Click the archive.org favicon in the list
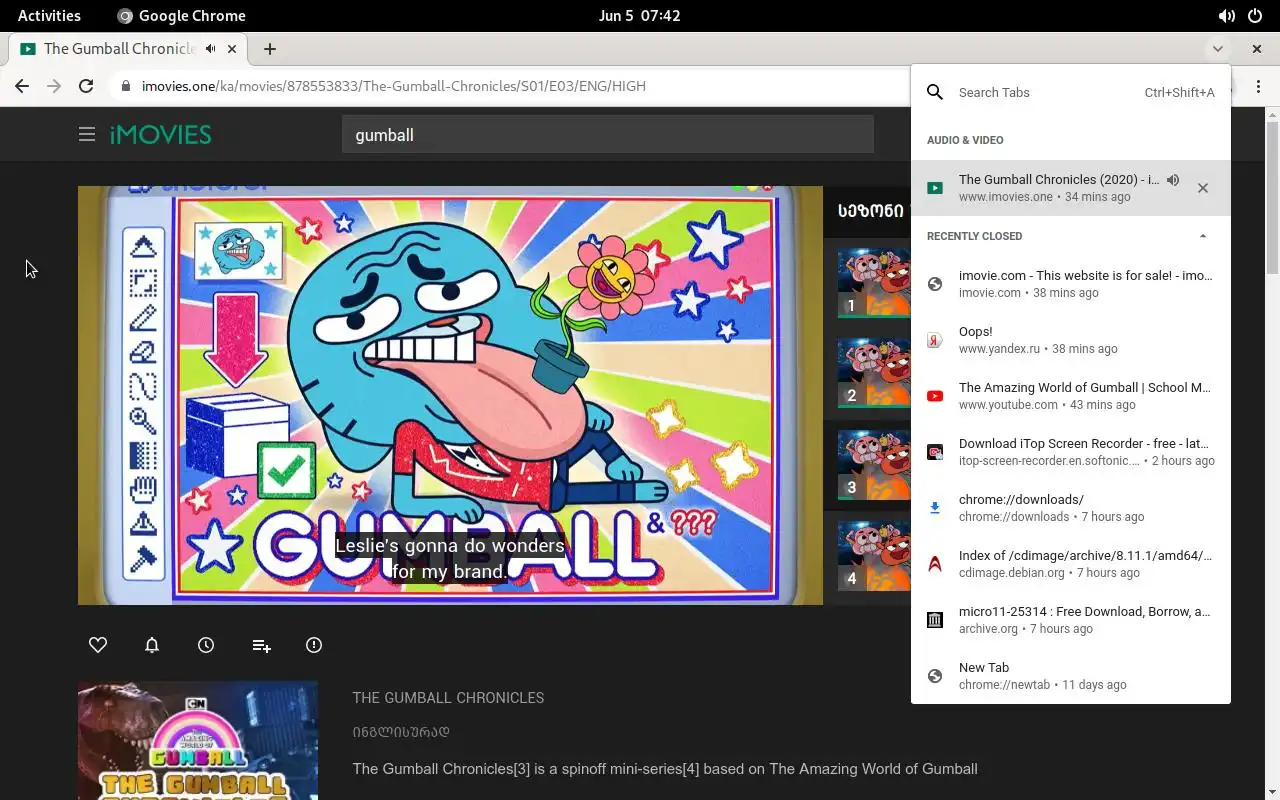 coord(935,620)
